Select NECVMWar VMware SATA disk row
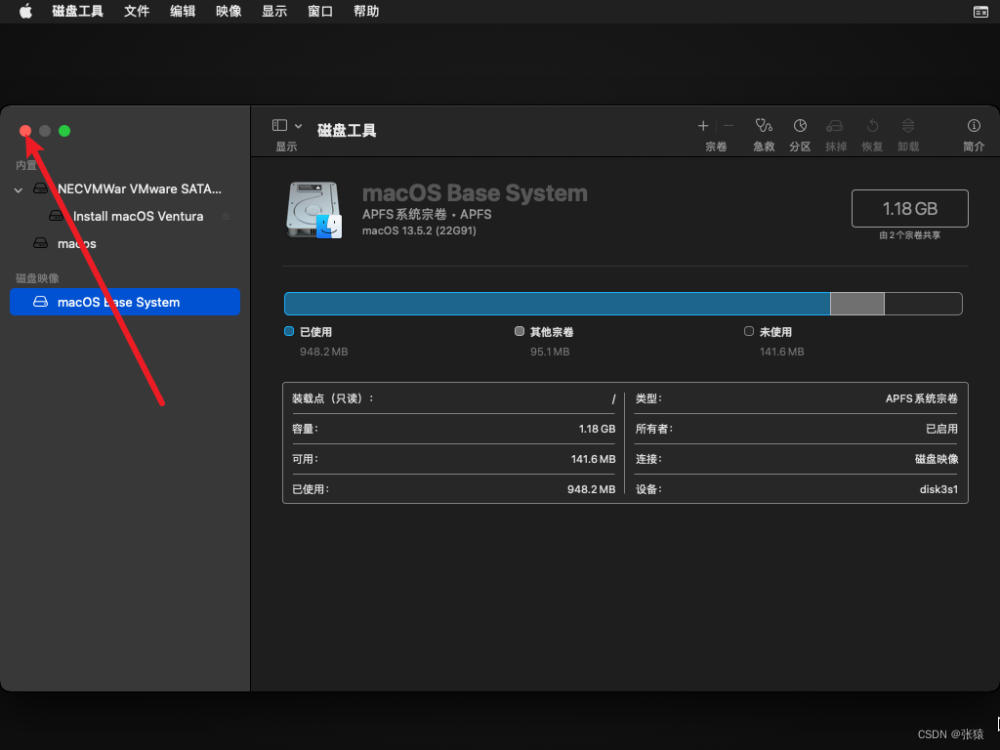This screenshot has width=1000, height=750. 125,189
